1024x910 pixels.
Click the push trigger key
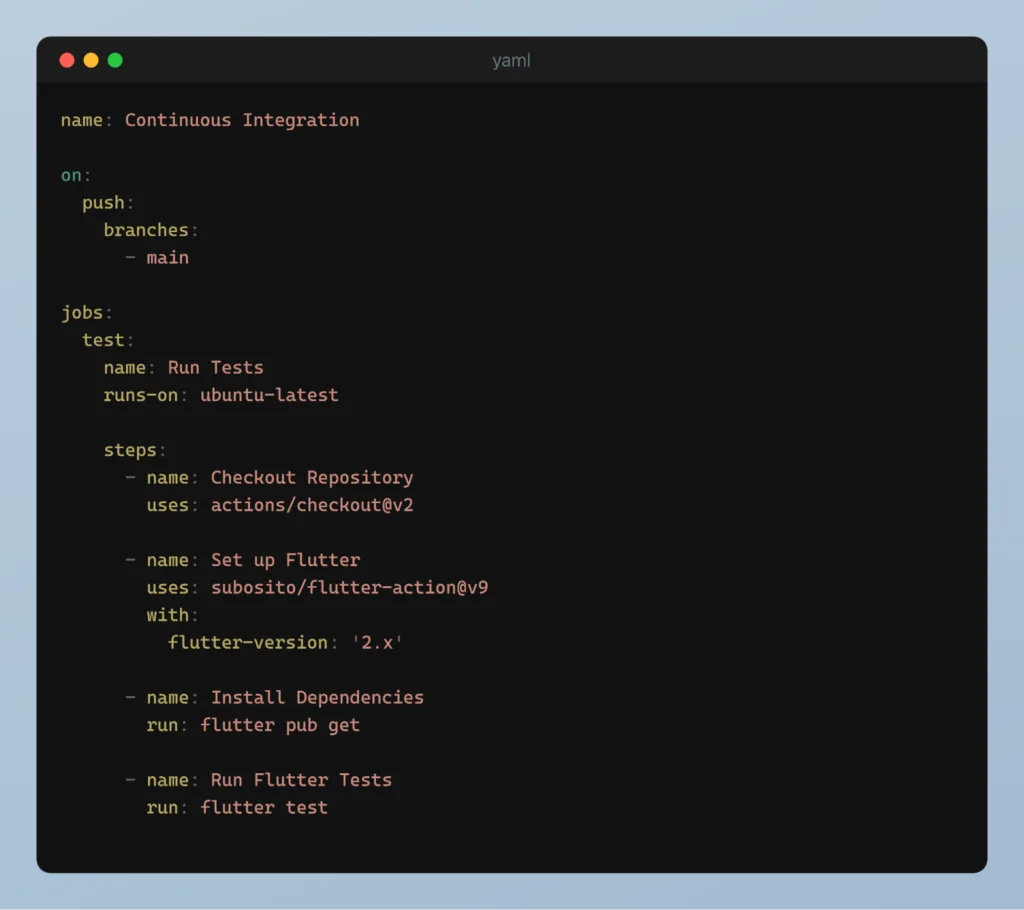click(x=103, y=203)
